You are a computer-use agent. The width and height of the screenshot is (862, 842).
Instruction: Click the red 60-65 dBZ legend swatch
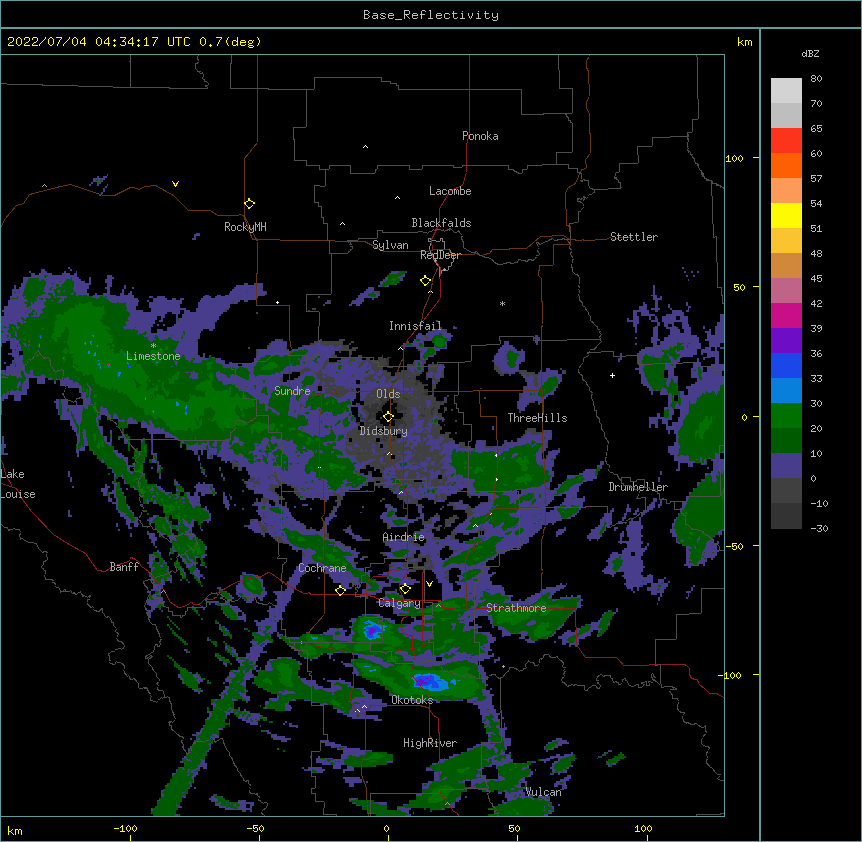pyautogui.click(x=786, y=141)
